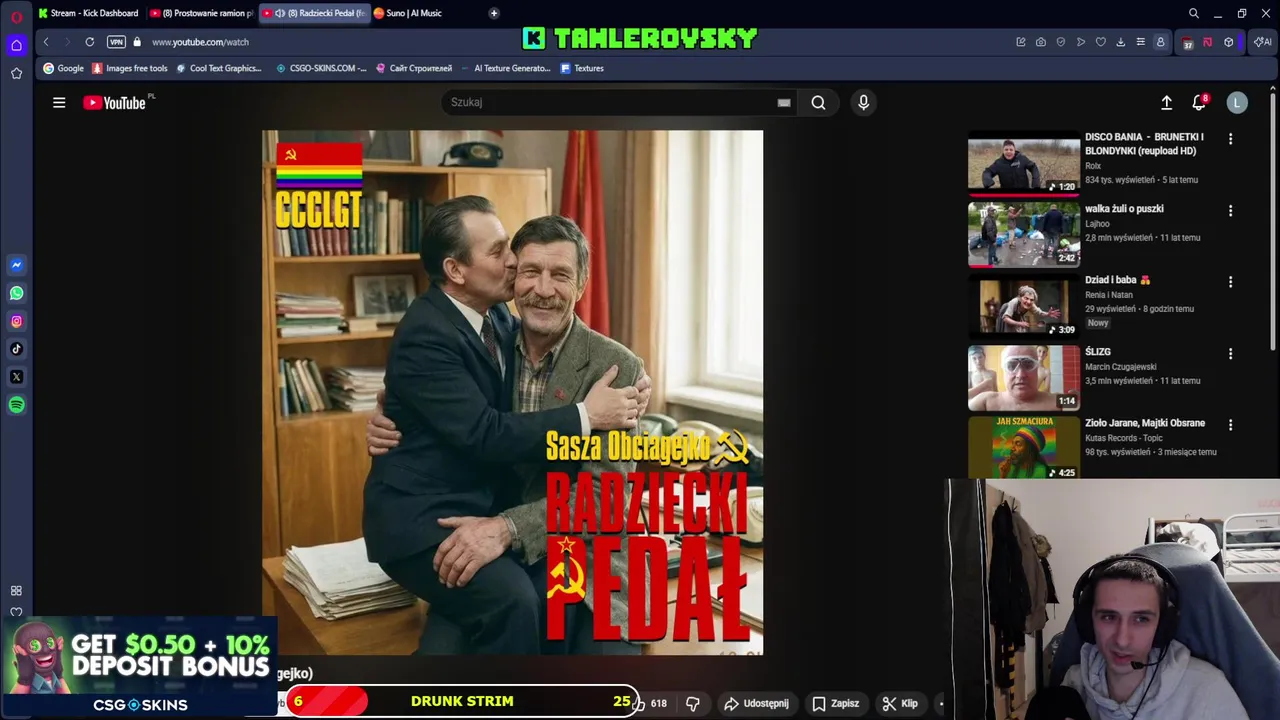Switch to Prostowanie ramion tab

click(201, 13)
